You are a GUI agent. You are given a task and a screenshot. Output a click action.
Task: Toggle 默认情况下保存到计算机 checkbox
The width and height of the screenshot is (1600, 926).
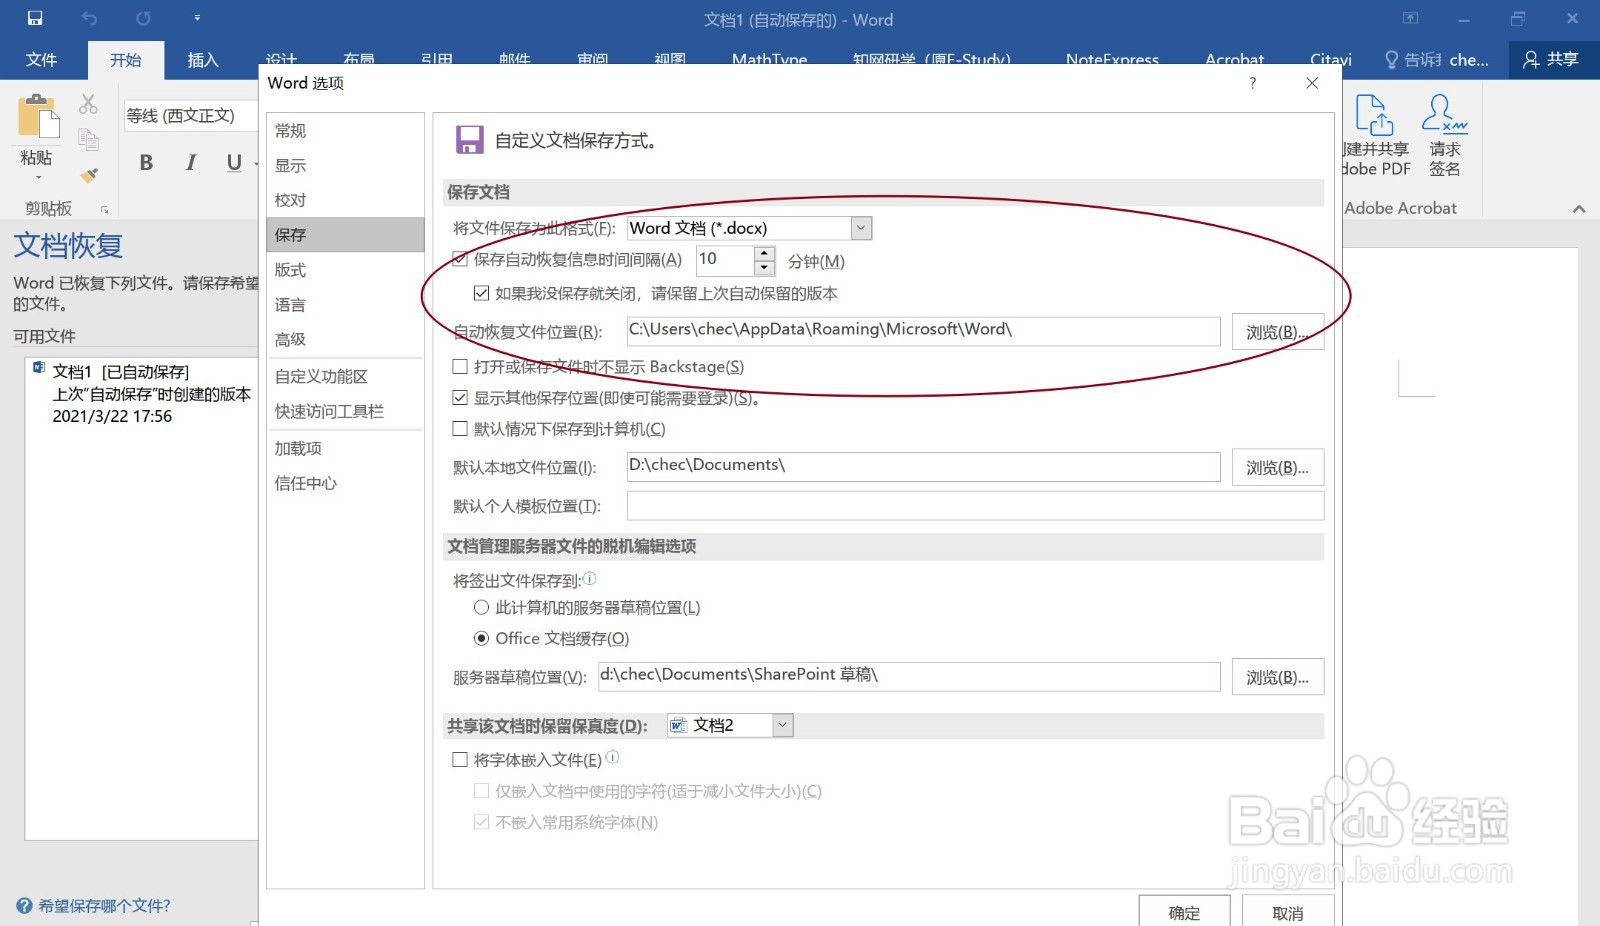pos(460,429)
